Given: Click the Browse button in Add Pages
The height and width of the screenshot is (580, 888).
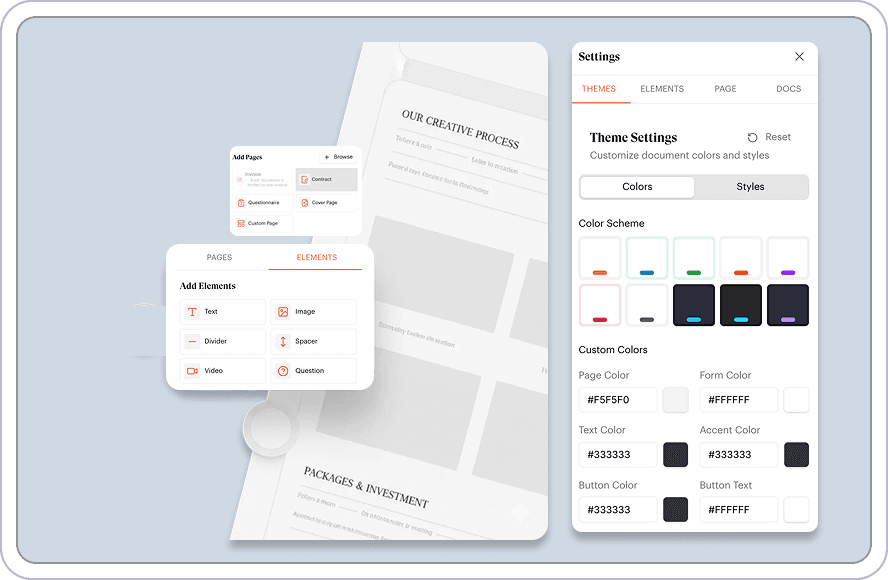Looking at the screenshot, I should (338, 157).
